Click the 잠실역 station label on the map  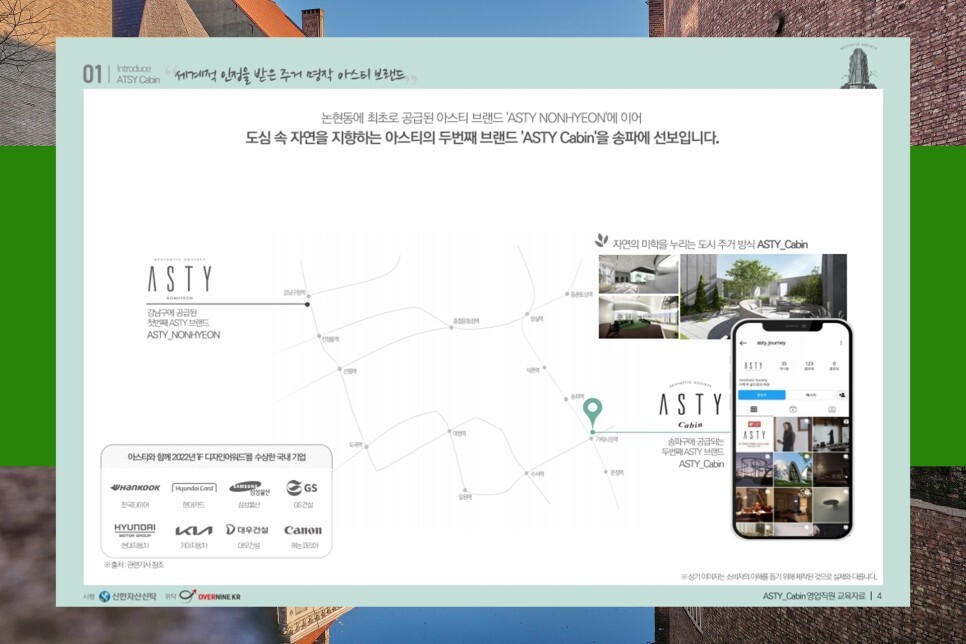coord(537,319)
